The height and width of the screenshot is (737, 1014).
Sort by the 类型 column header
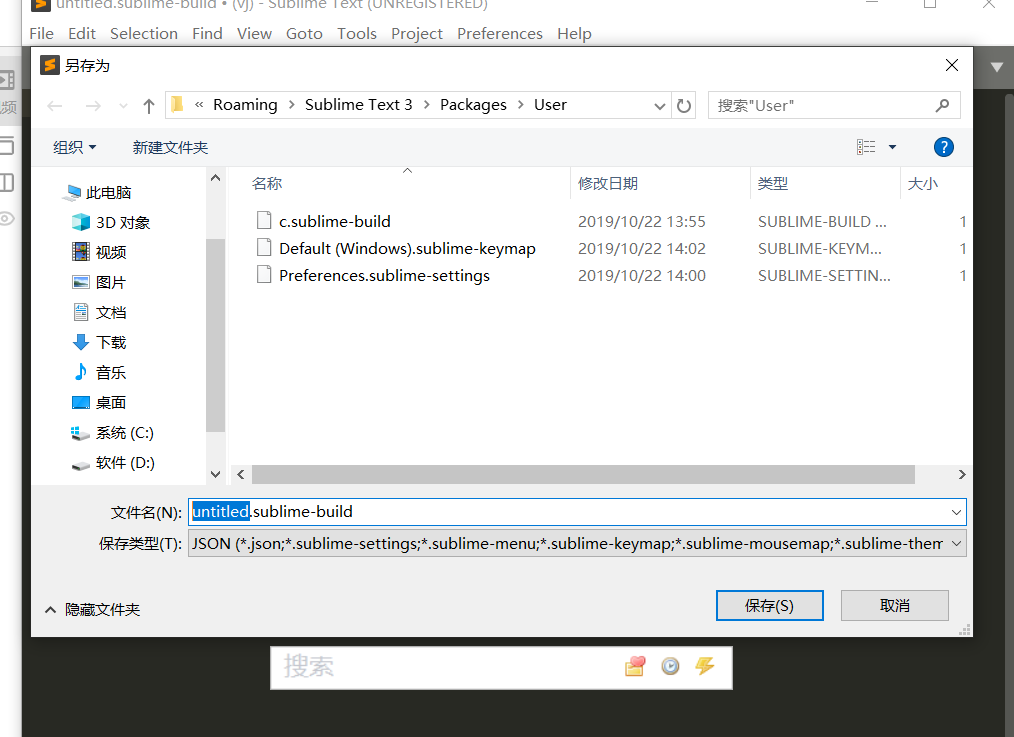[x=773, y=184]
